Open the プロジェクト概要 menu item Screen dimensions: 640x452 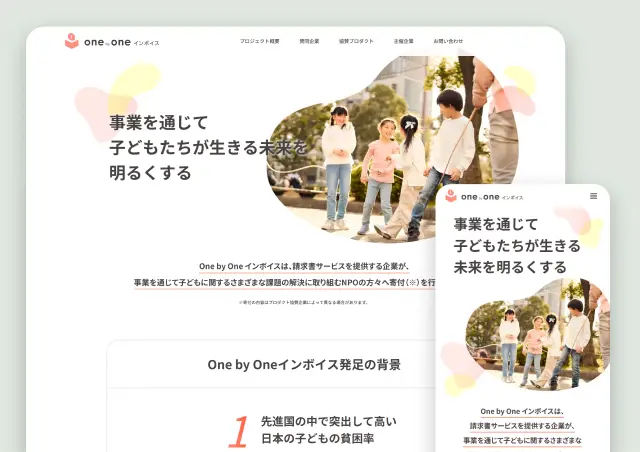259,41
